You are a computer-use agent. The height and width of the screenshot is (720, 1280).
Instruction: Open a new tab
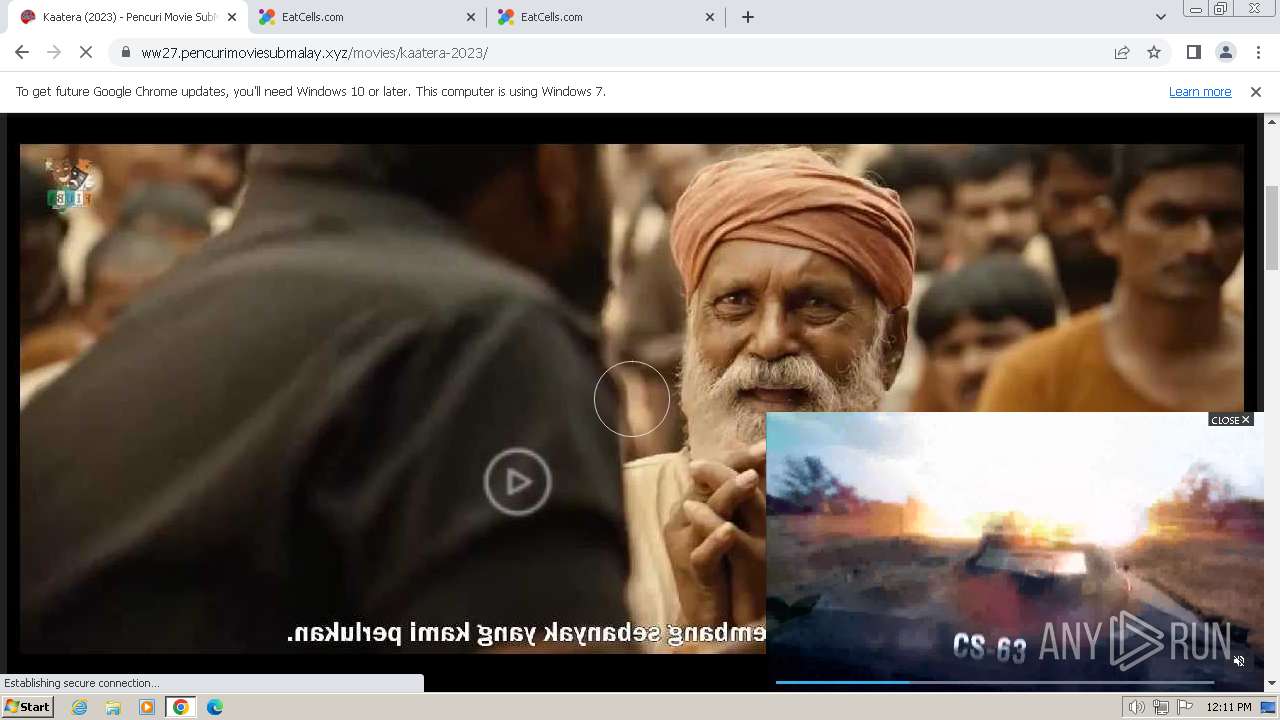[x=747, y=17]
